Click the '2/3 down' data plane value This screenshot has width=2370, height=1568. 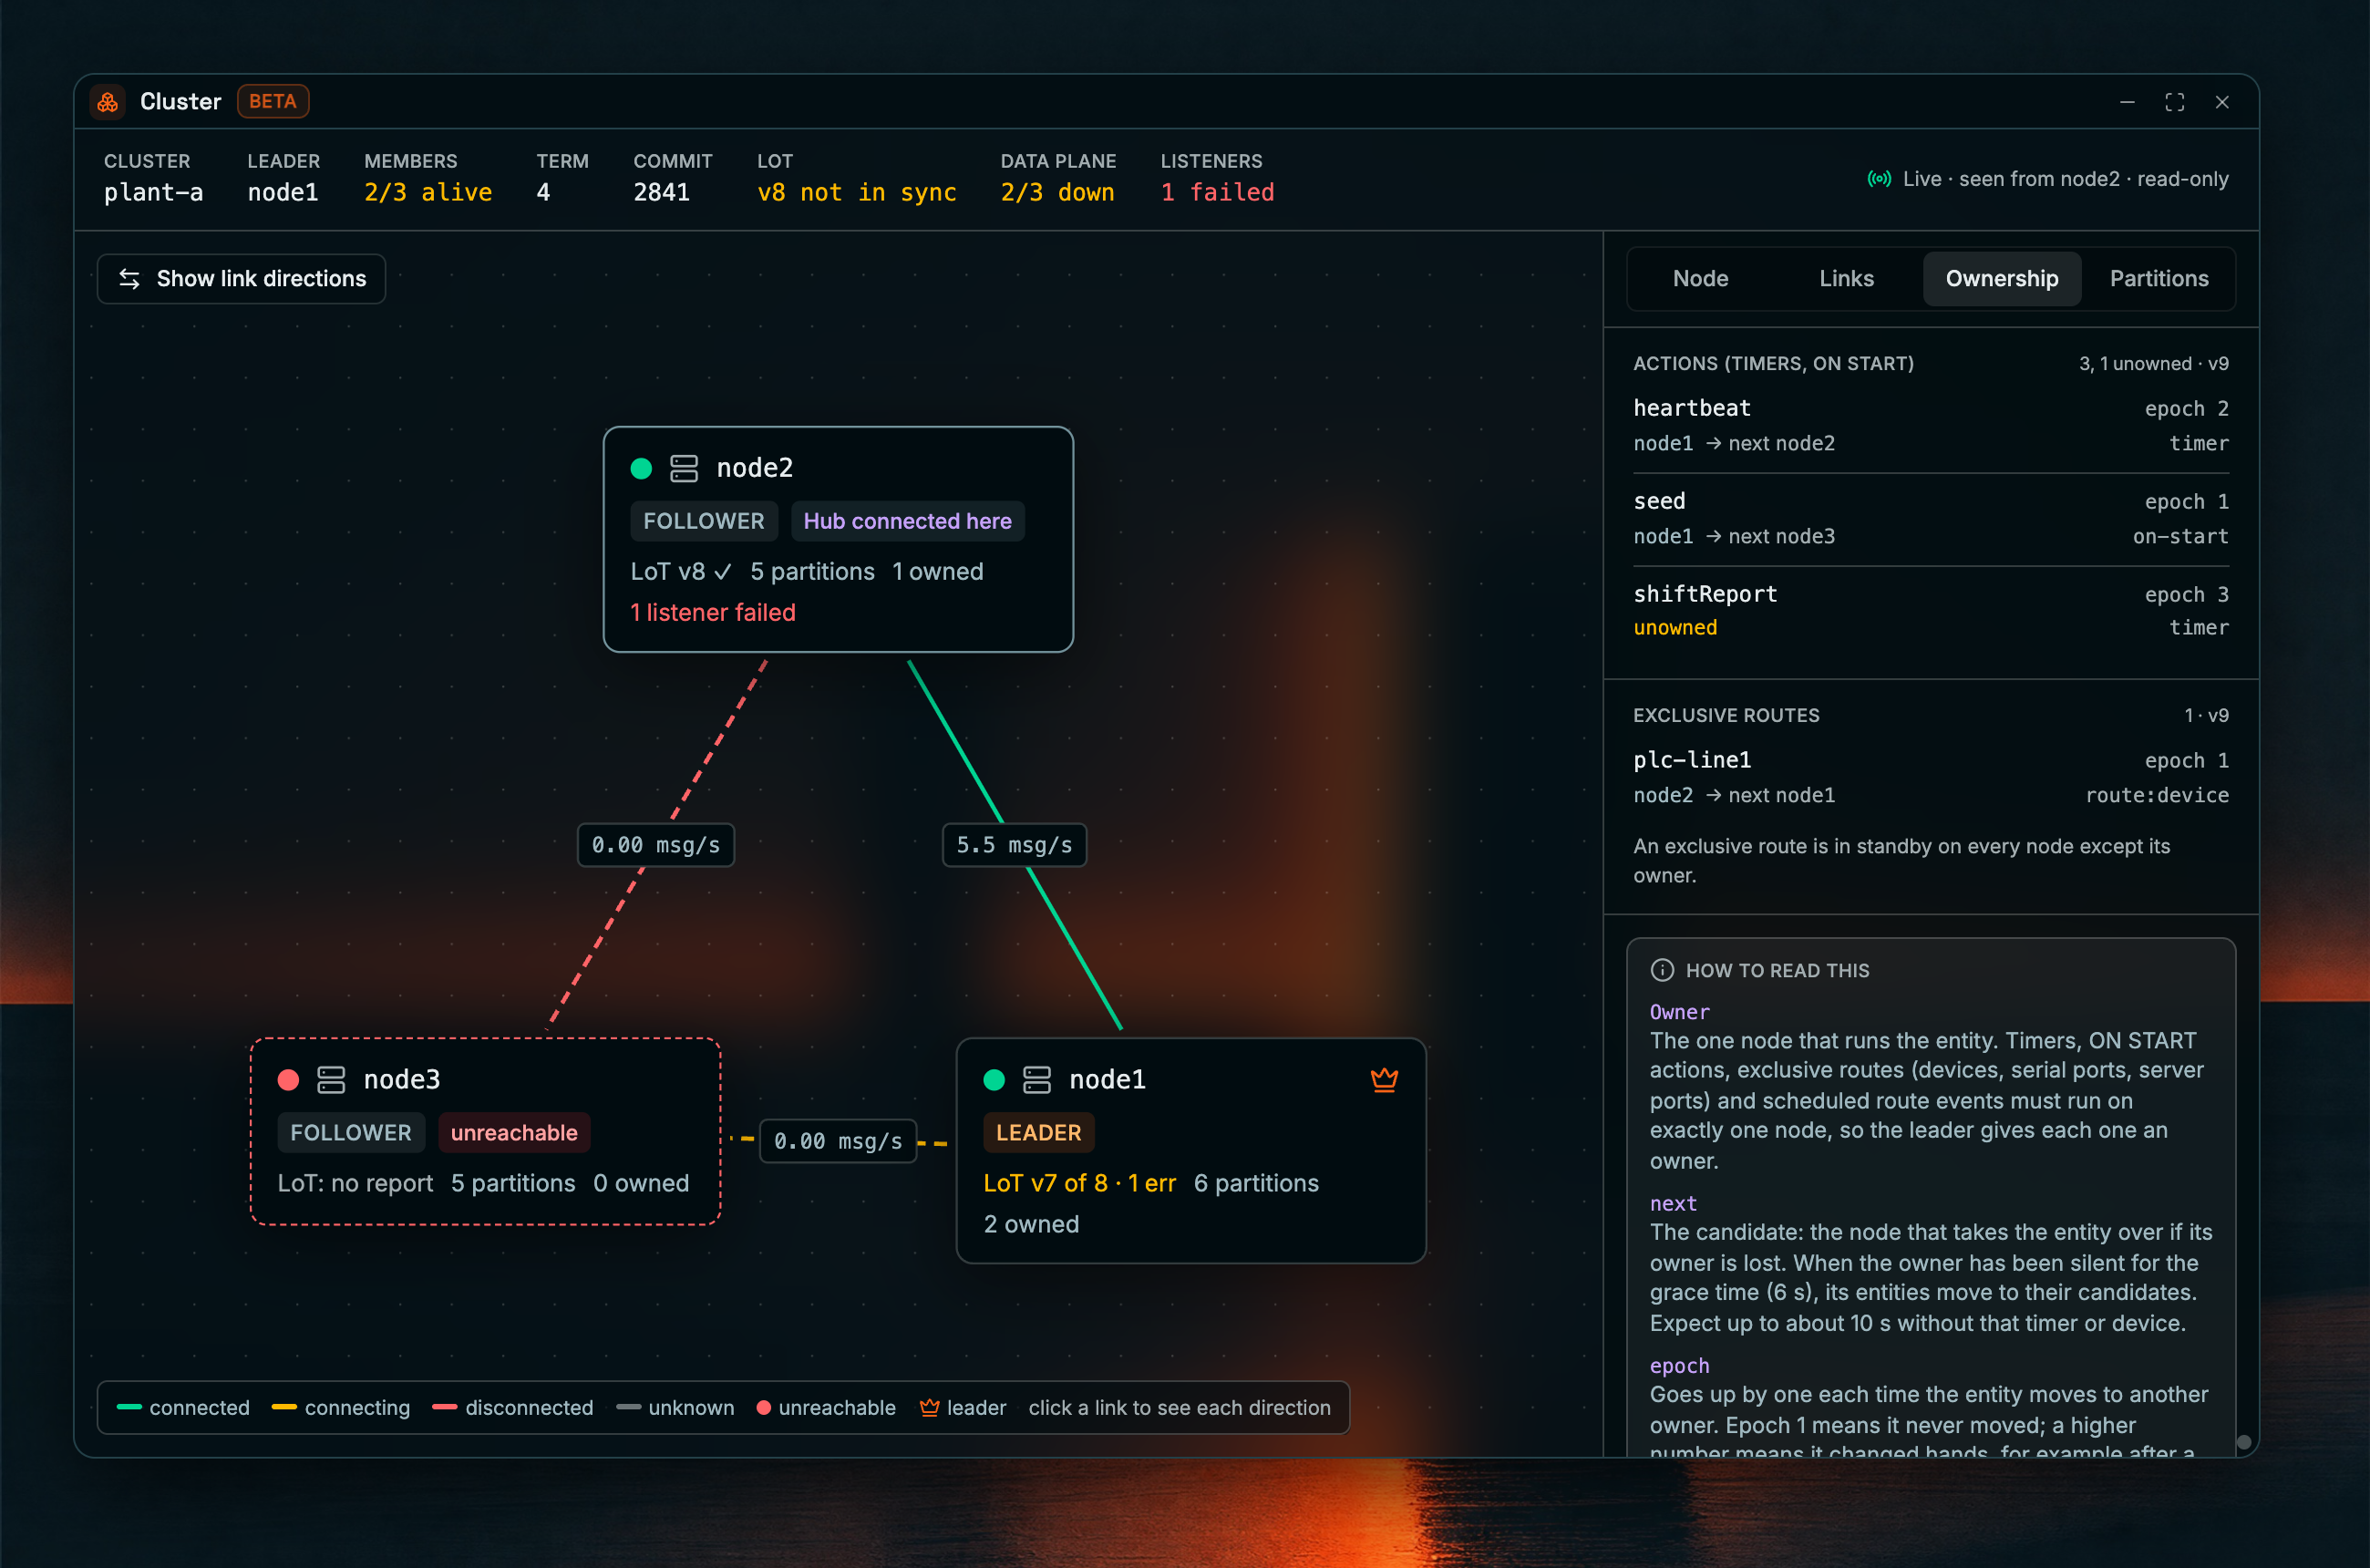(1057, 192)
